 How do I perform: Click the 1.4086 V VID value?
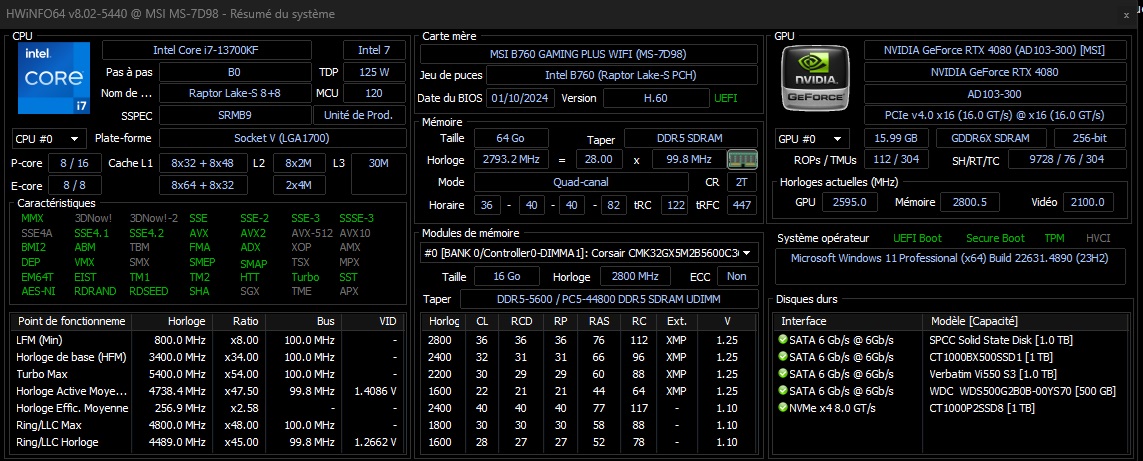point(375,391)
